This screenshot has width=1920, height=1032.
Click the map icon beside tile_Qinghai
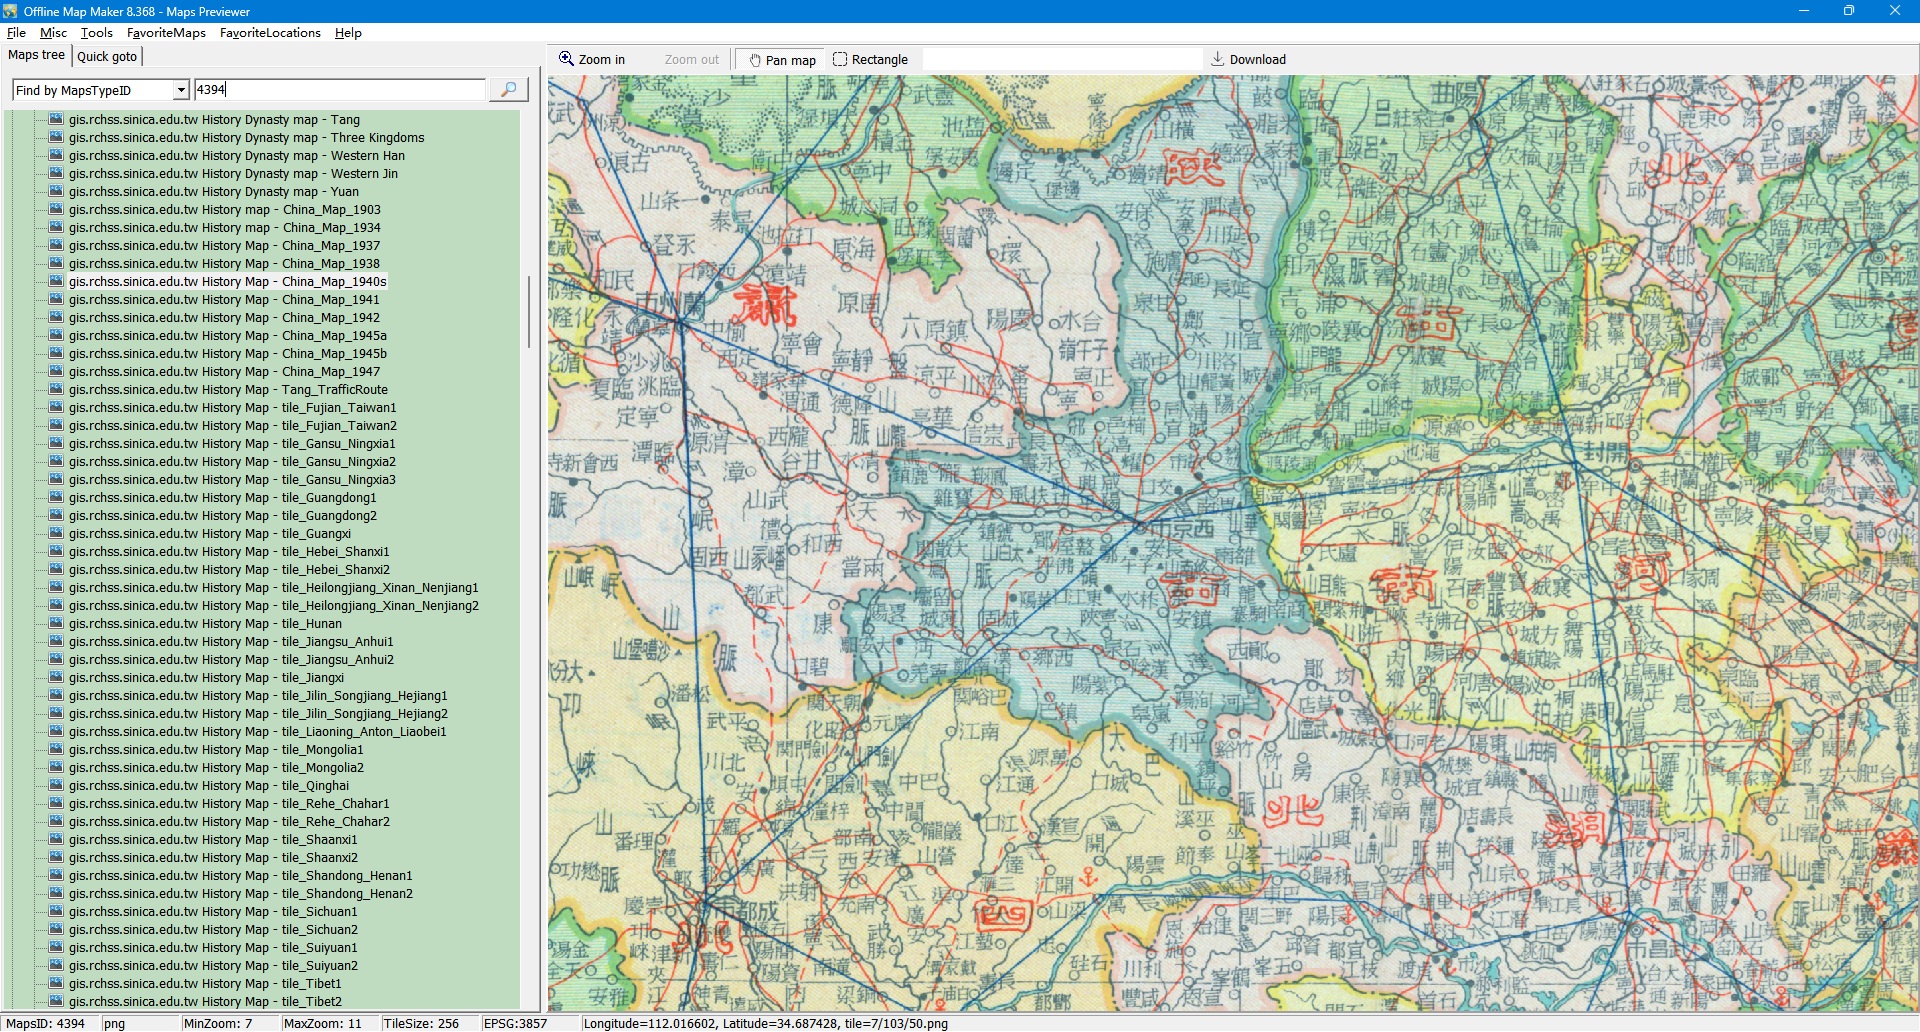pyautogui.click(x=56, y=786)
